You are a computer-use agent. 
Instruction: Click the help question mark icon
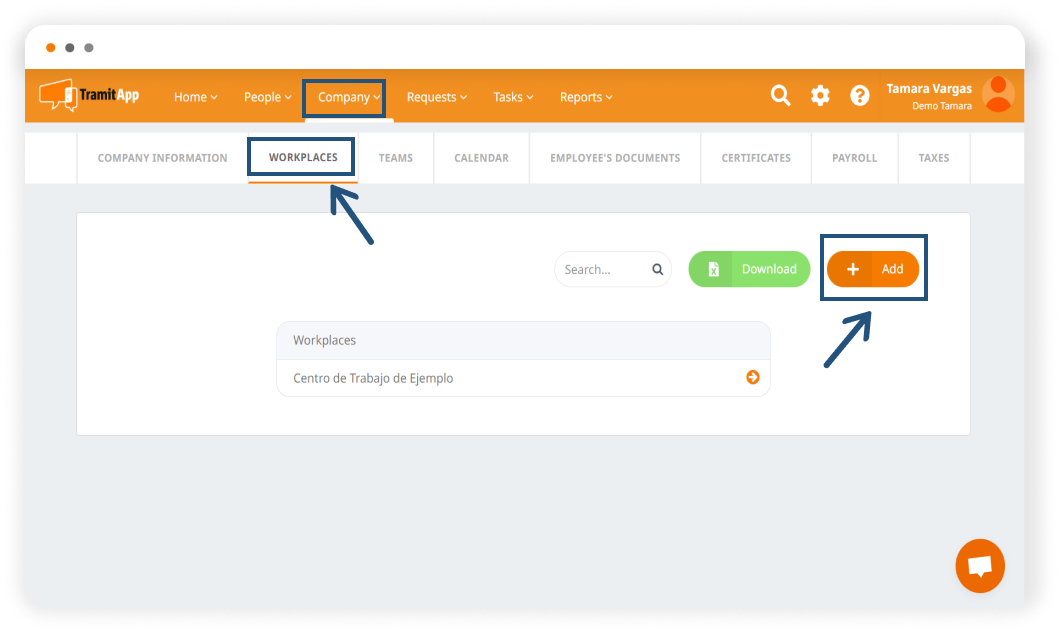coord(859,96)
